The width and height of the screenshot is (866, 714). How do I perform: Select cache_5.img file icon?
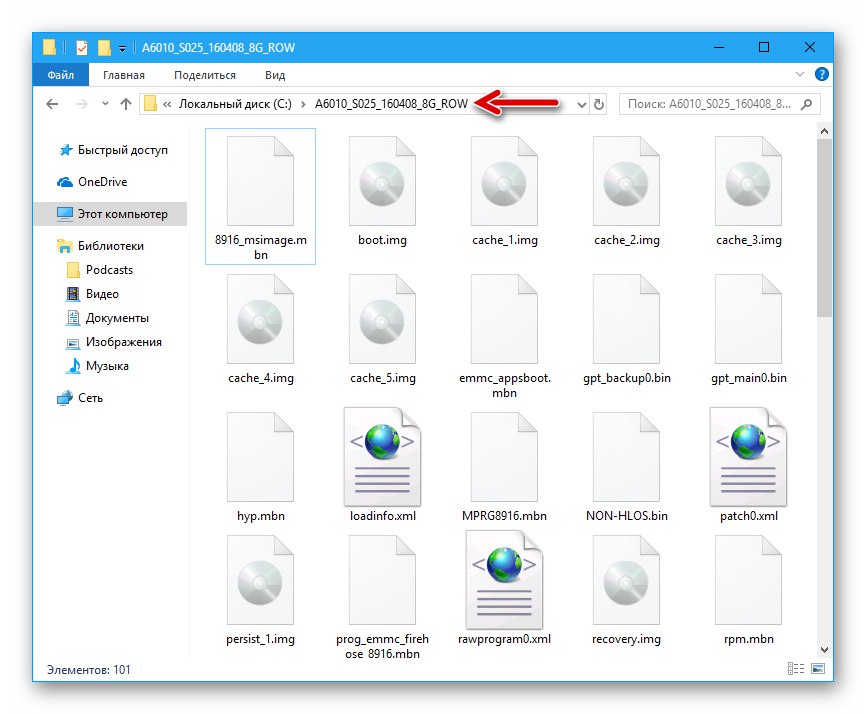pos(382,319)
